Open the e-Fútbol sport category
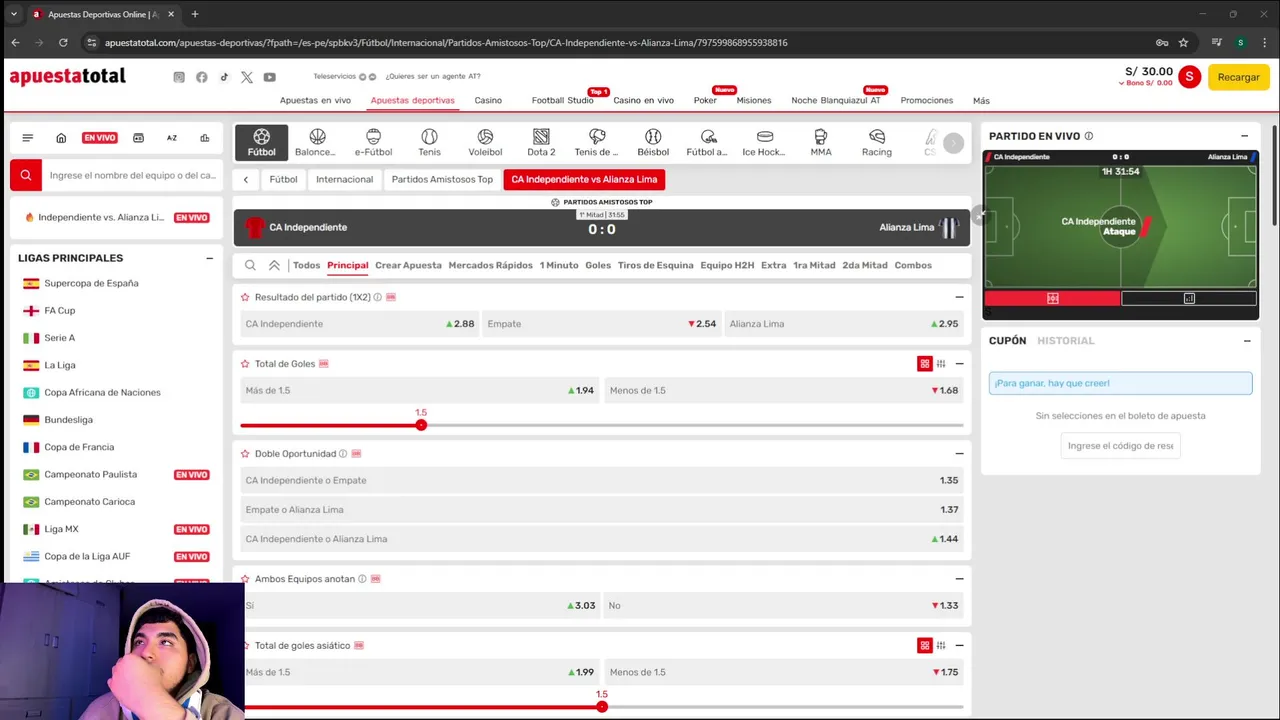This screenshot has width=1280, height=720. click(x=373, y=142)
